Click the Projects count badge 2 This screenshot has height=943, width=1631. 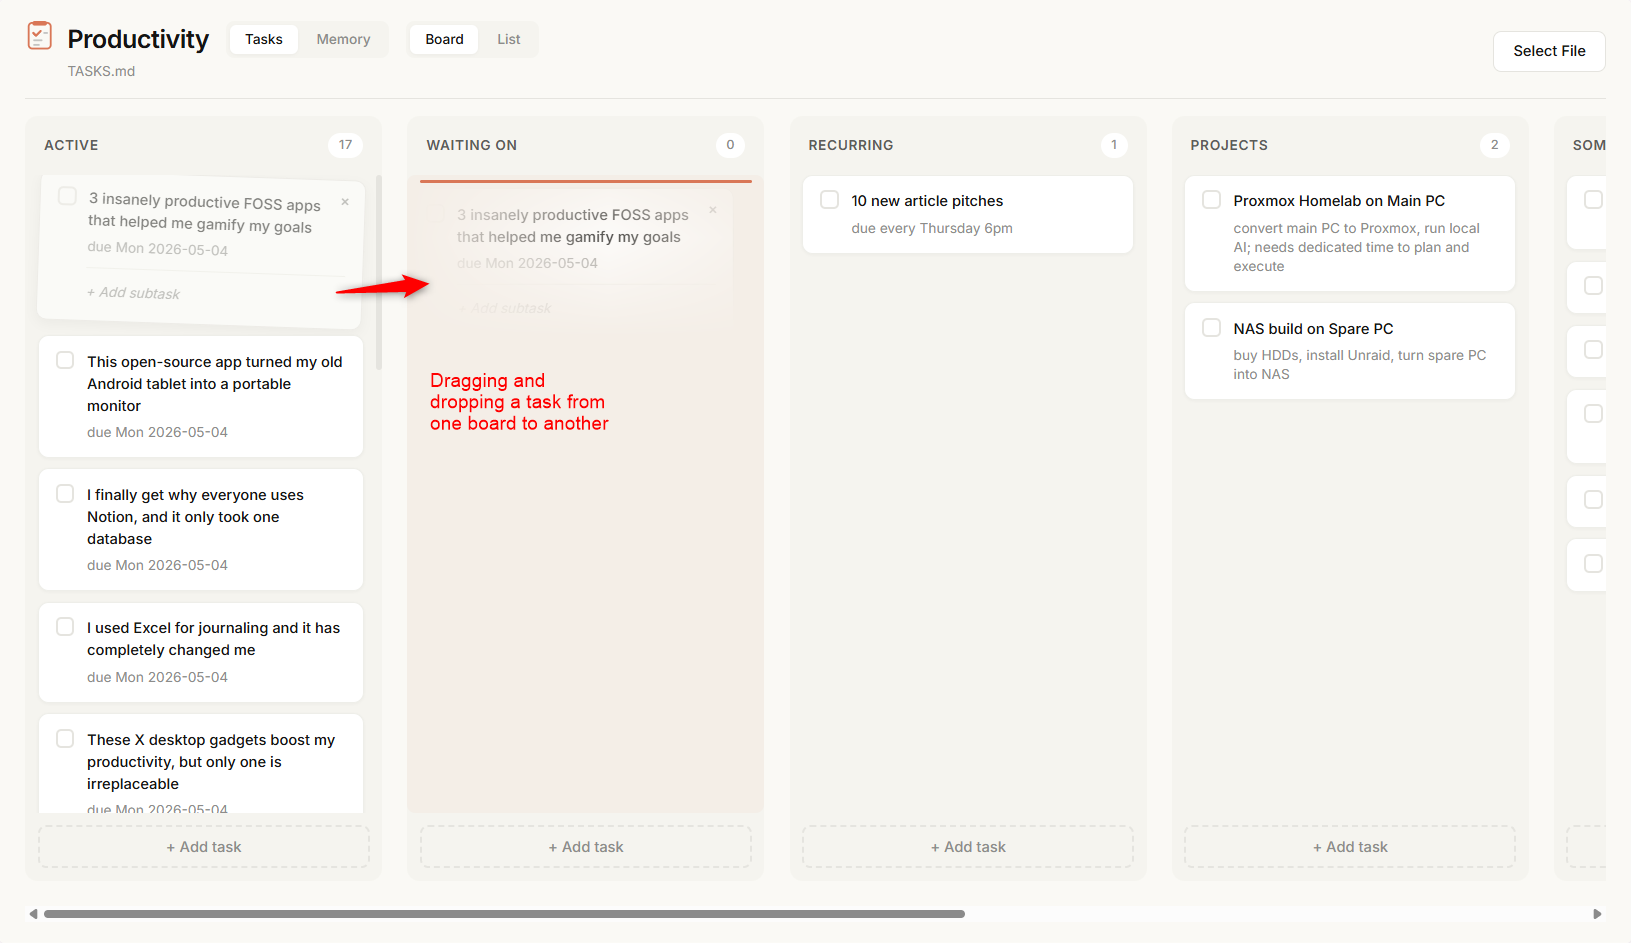pyautogui.click(x=1495, y=145)
